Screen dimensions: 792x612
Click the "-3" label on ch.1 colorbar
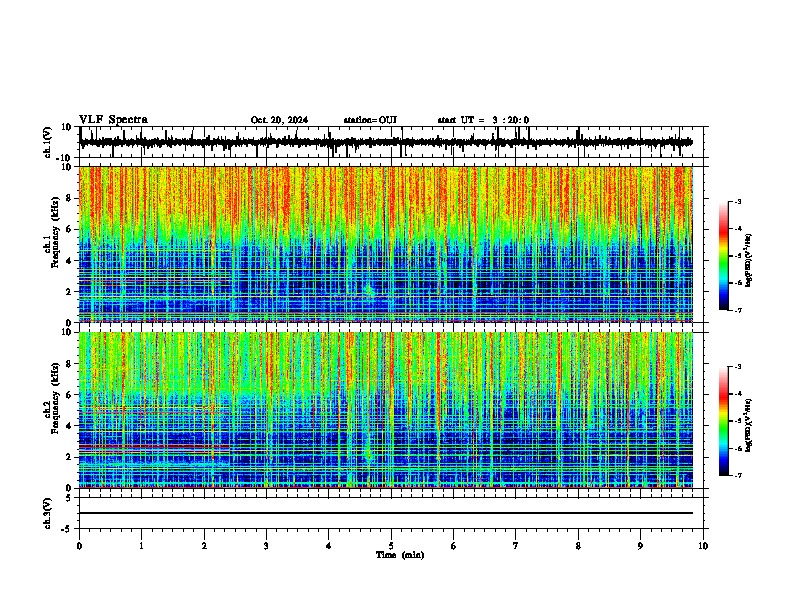(738, 201)
